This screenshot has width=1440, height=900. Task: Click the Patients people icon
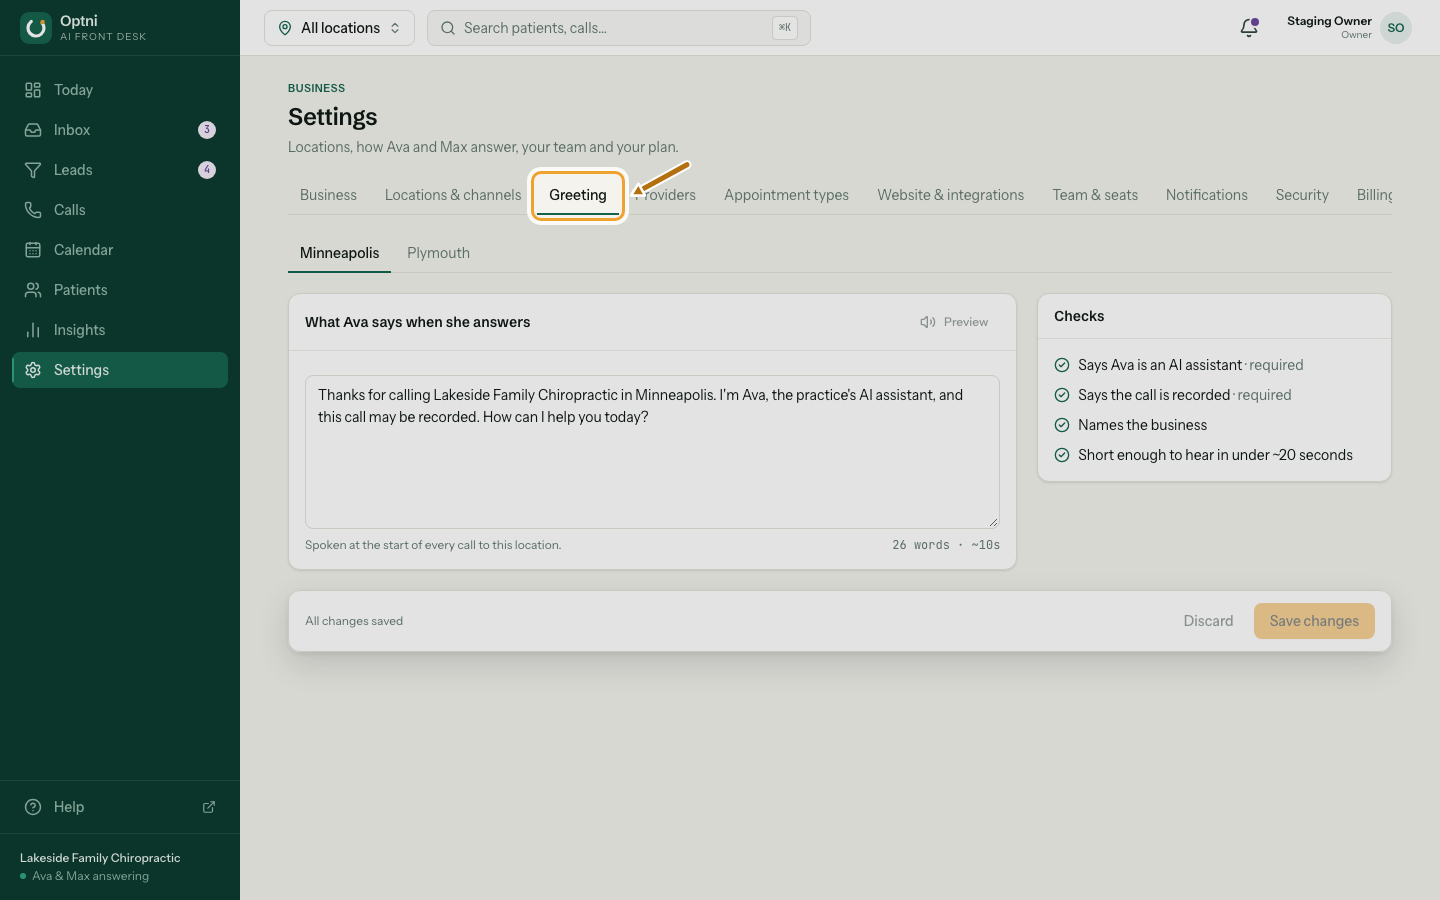click(x=33, y=290)
